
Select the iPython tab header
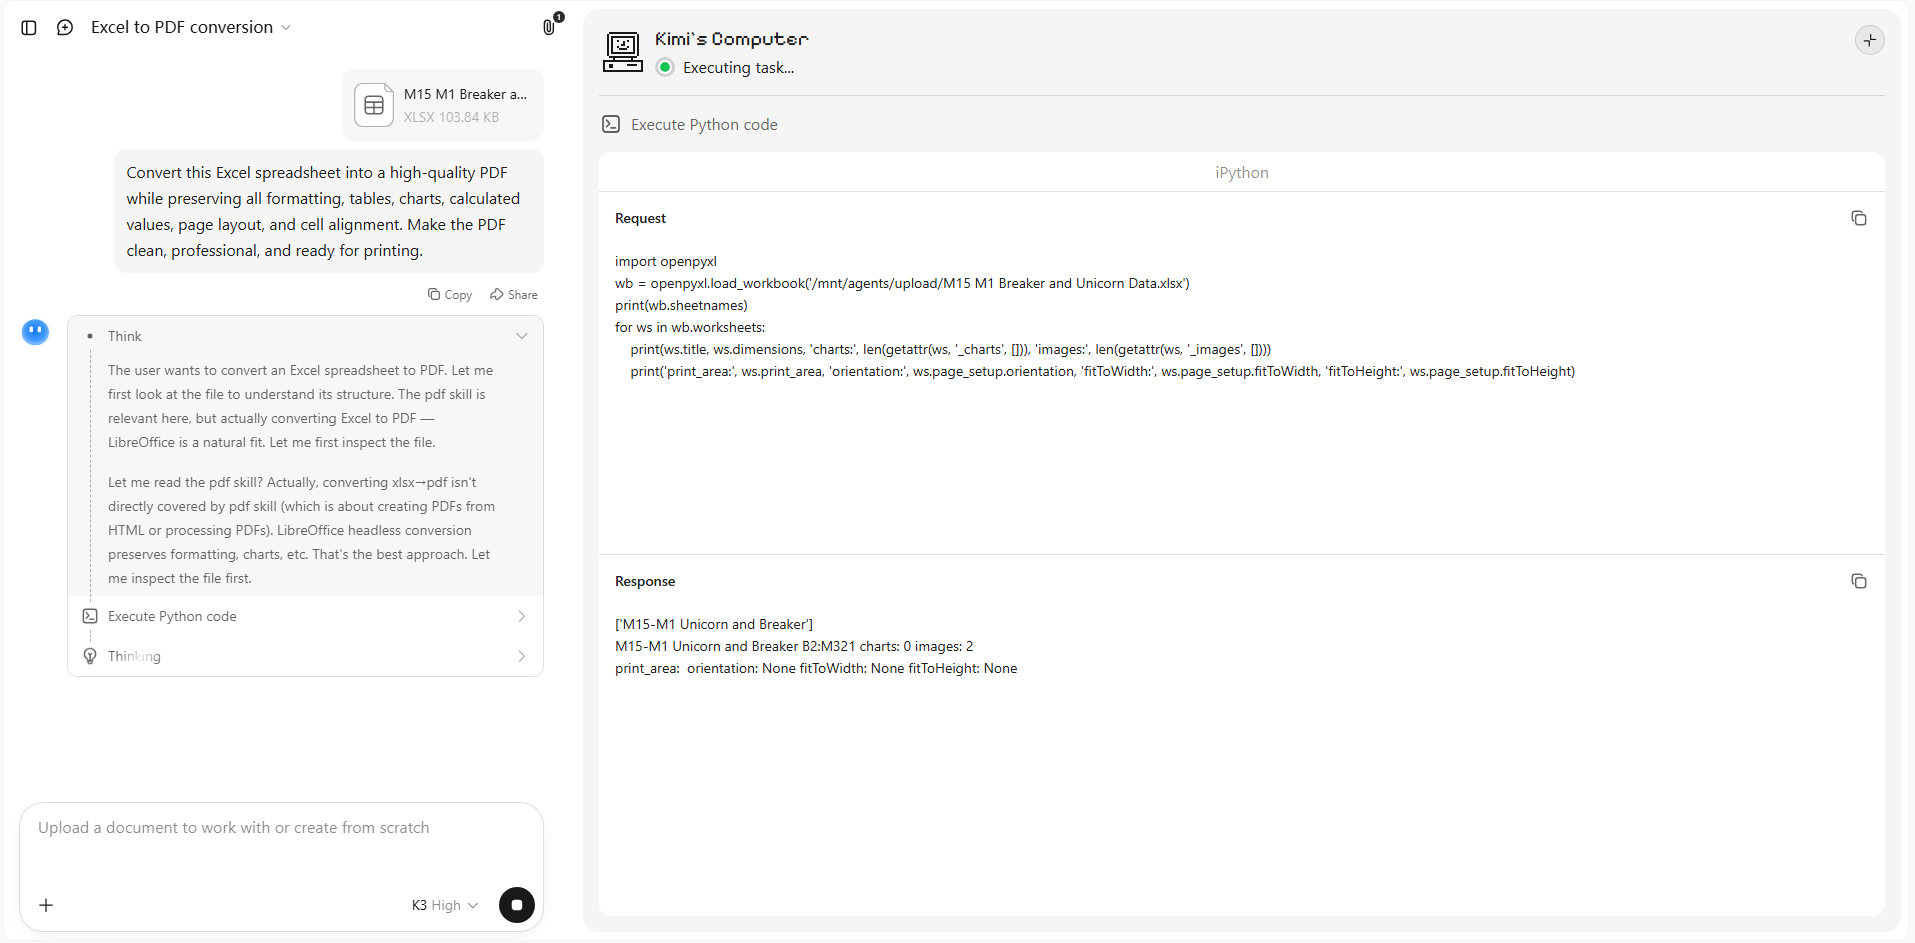click(x=1241, y=172)
